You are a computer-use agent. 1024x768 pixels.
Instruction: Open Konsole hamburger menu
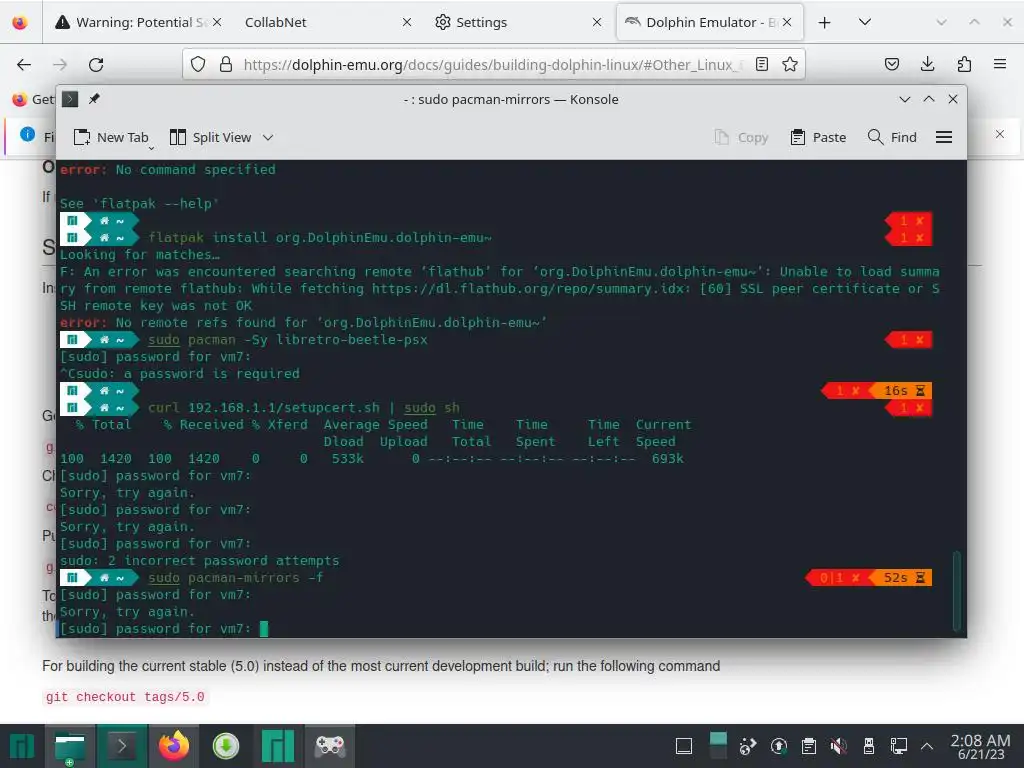click(944, 137)
